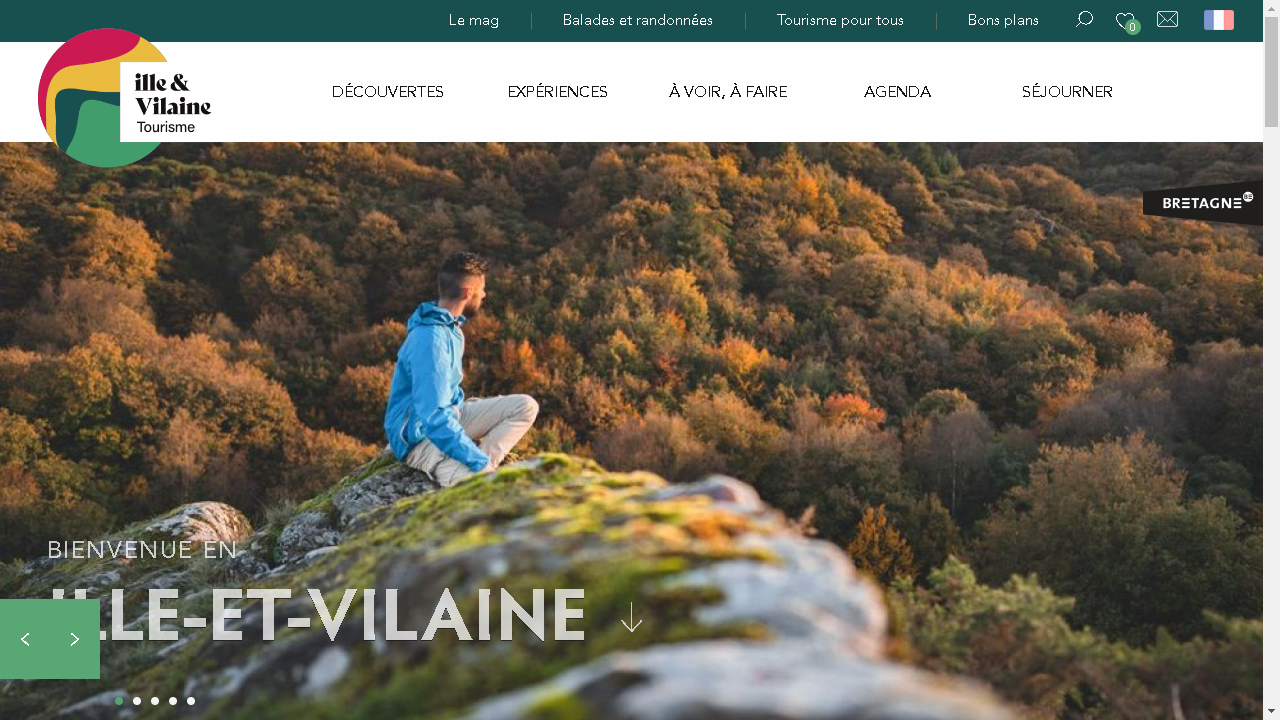1280x720 pixels.
Task: Follow the Le mag link
Action: point(474,20)
